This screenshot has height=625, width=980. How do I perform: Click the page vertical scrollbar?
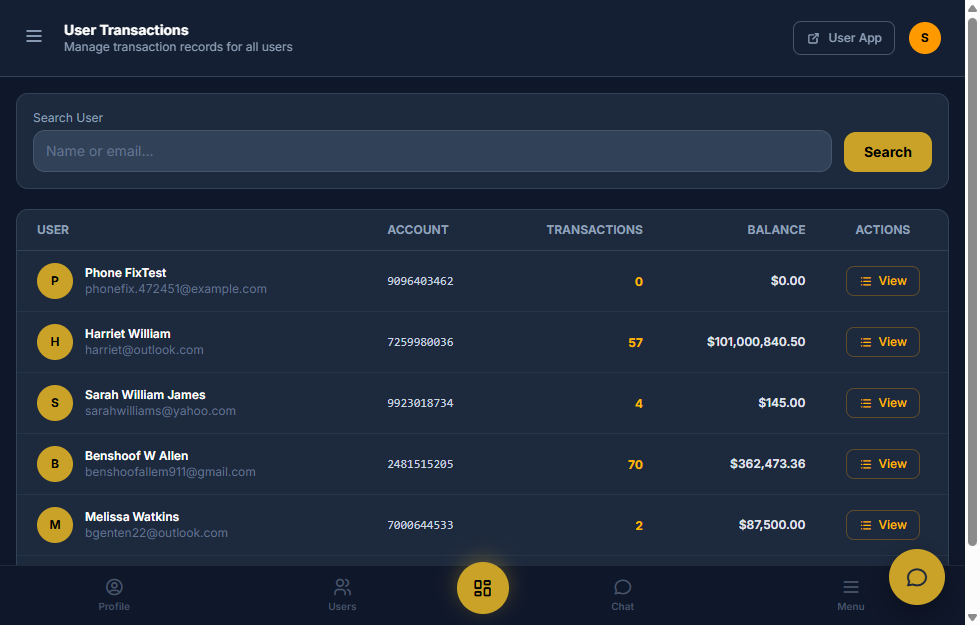click(x=972, y=281)
